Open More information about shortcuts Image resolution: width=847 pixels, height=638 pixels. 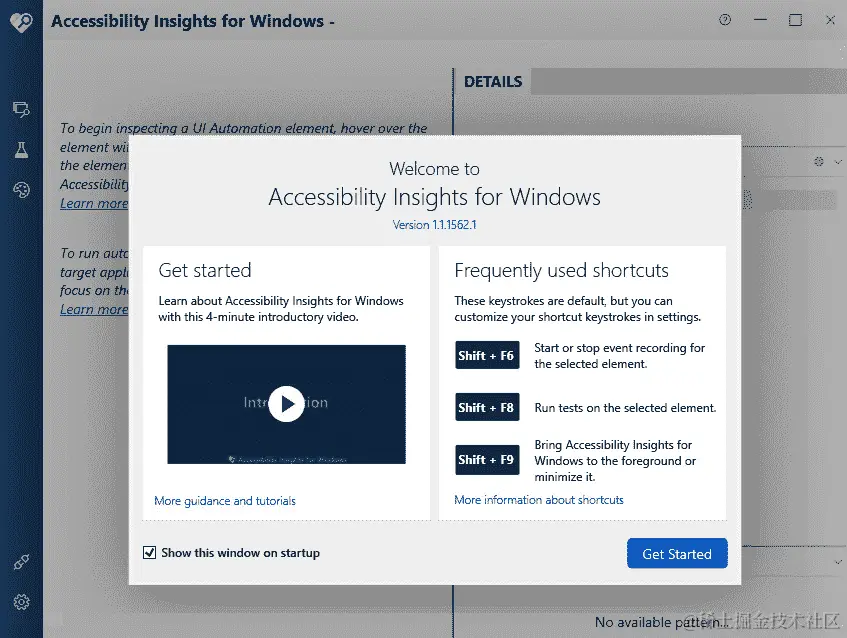tap(539, 499)
